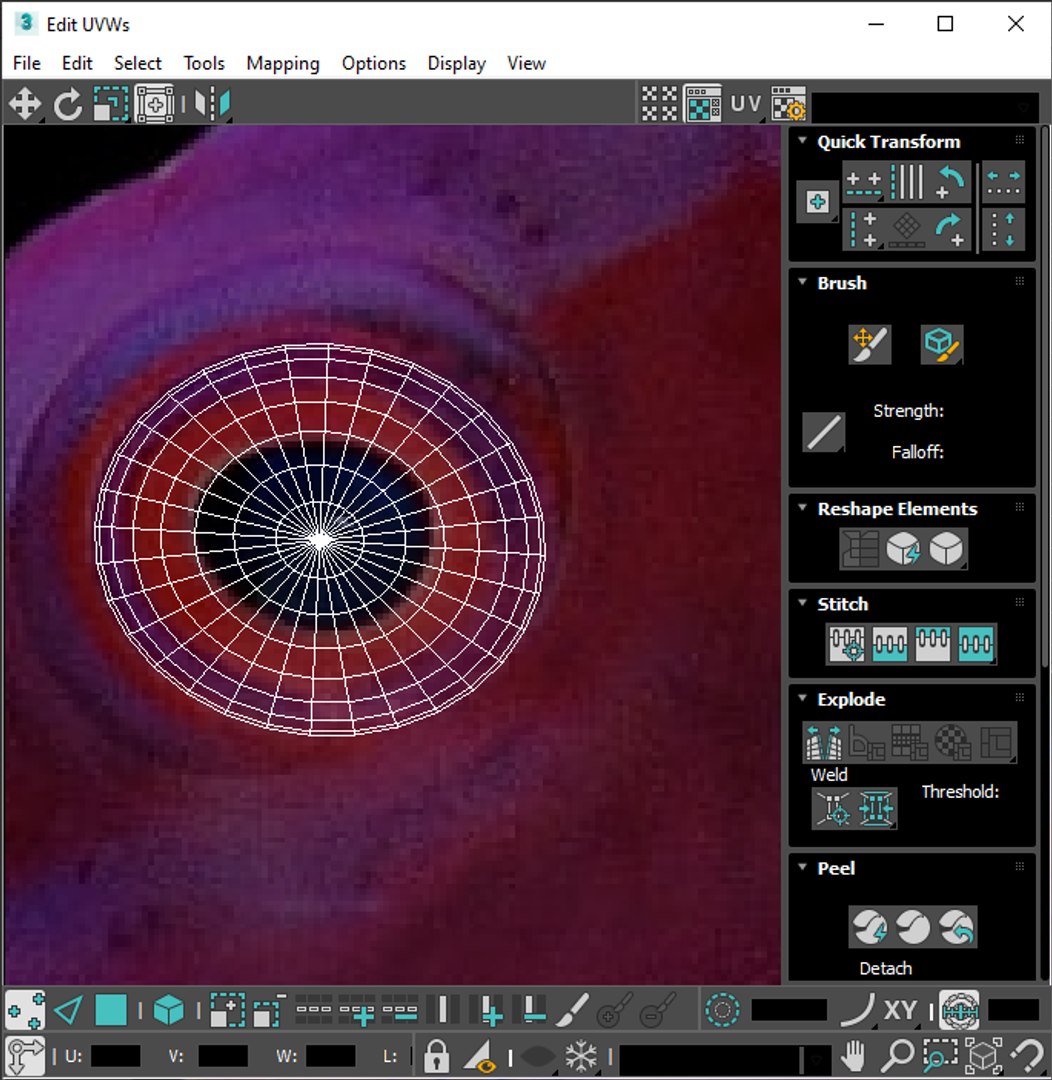Enable Edge sub-object mode
The image size is (1052, 1080).
68,1011
